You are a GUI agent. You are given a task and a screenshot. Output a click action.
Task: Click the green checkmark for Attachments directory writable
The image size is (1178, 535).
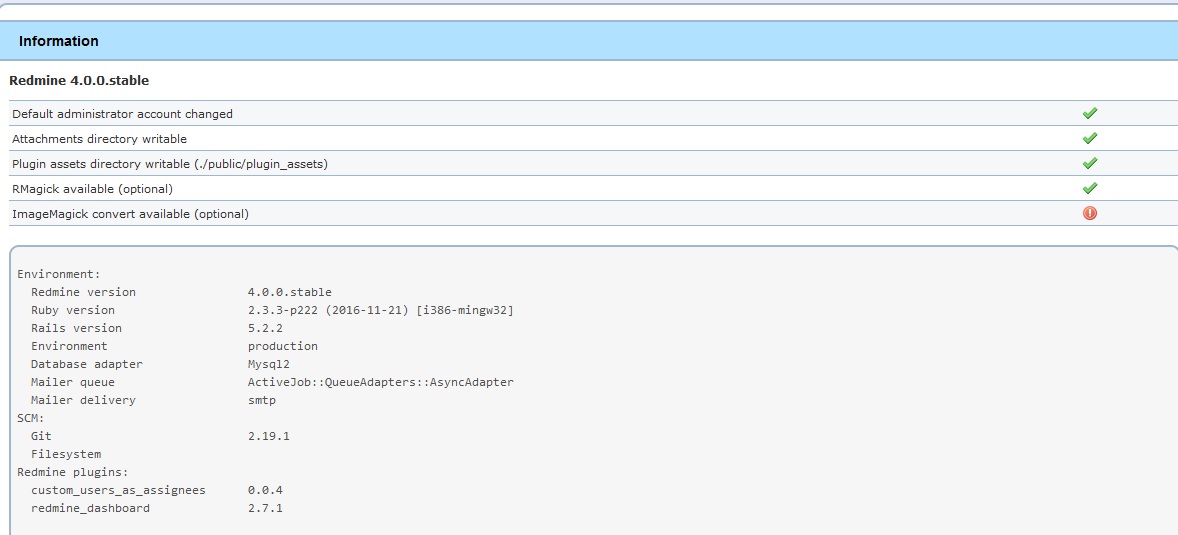tap(1089, 138)
